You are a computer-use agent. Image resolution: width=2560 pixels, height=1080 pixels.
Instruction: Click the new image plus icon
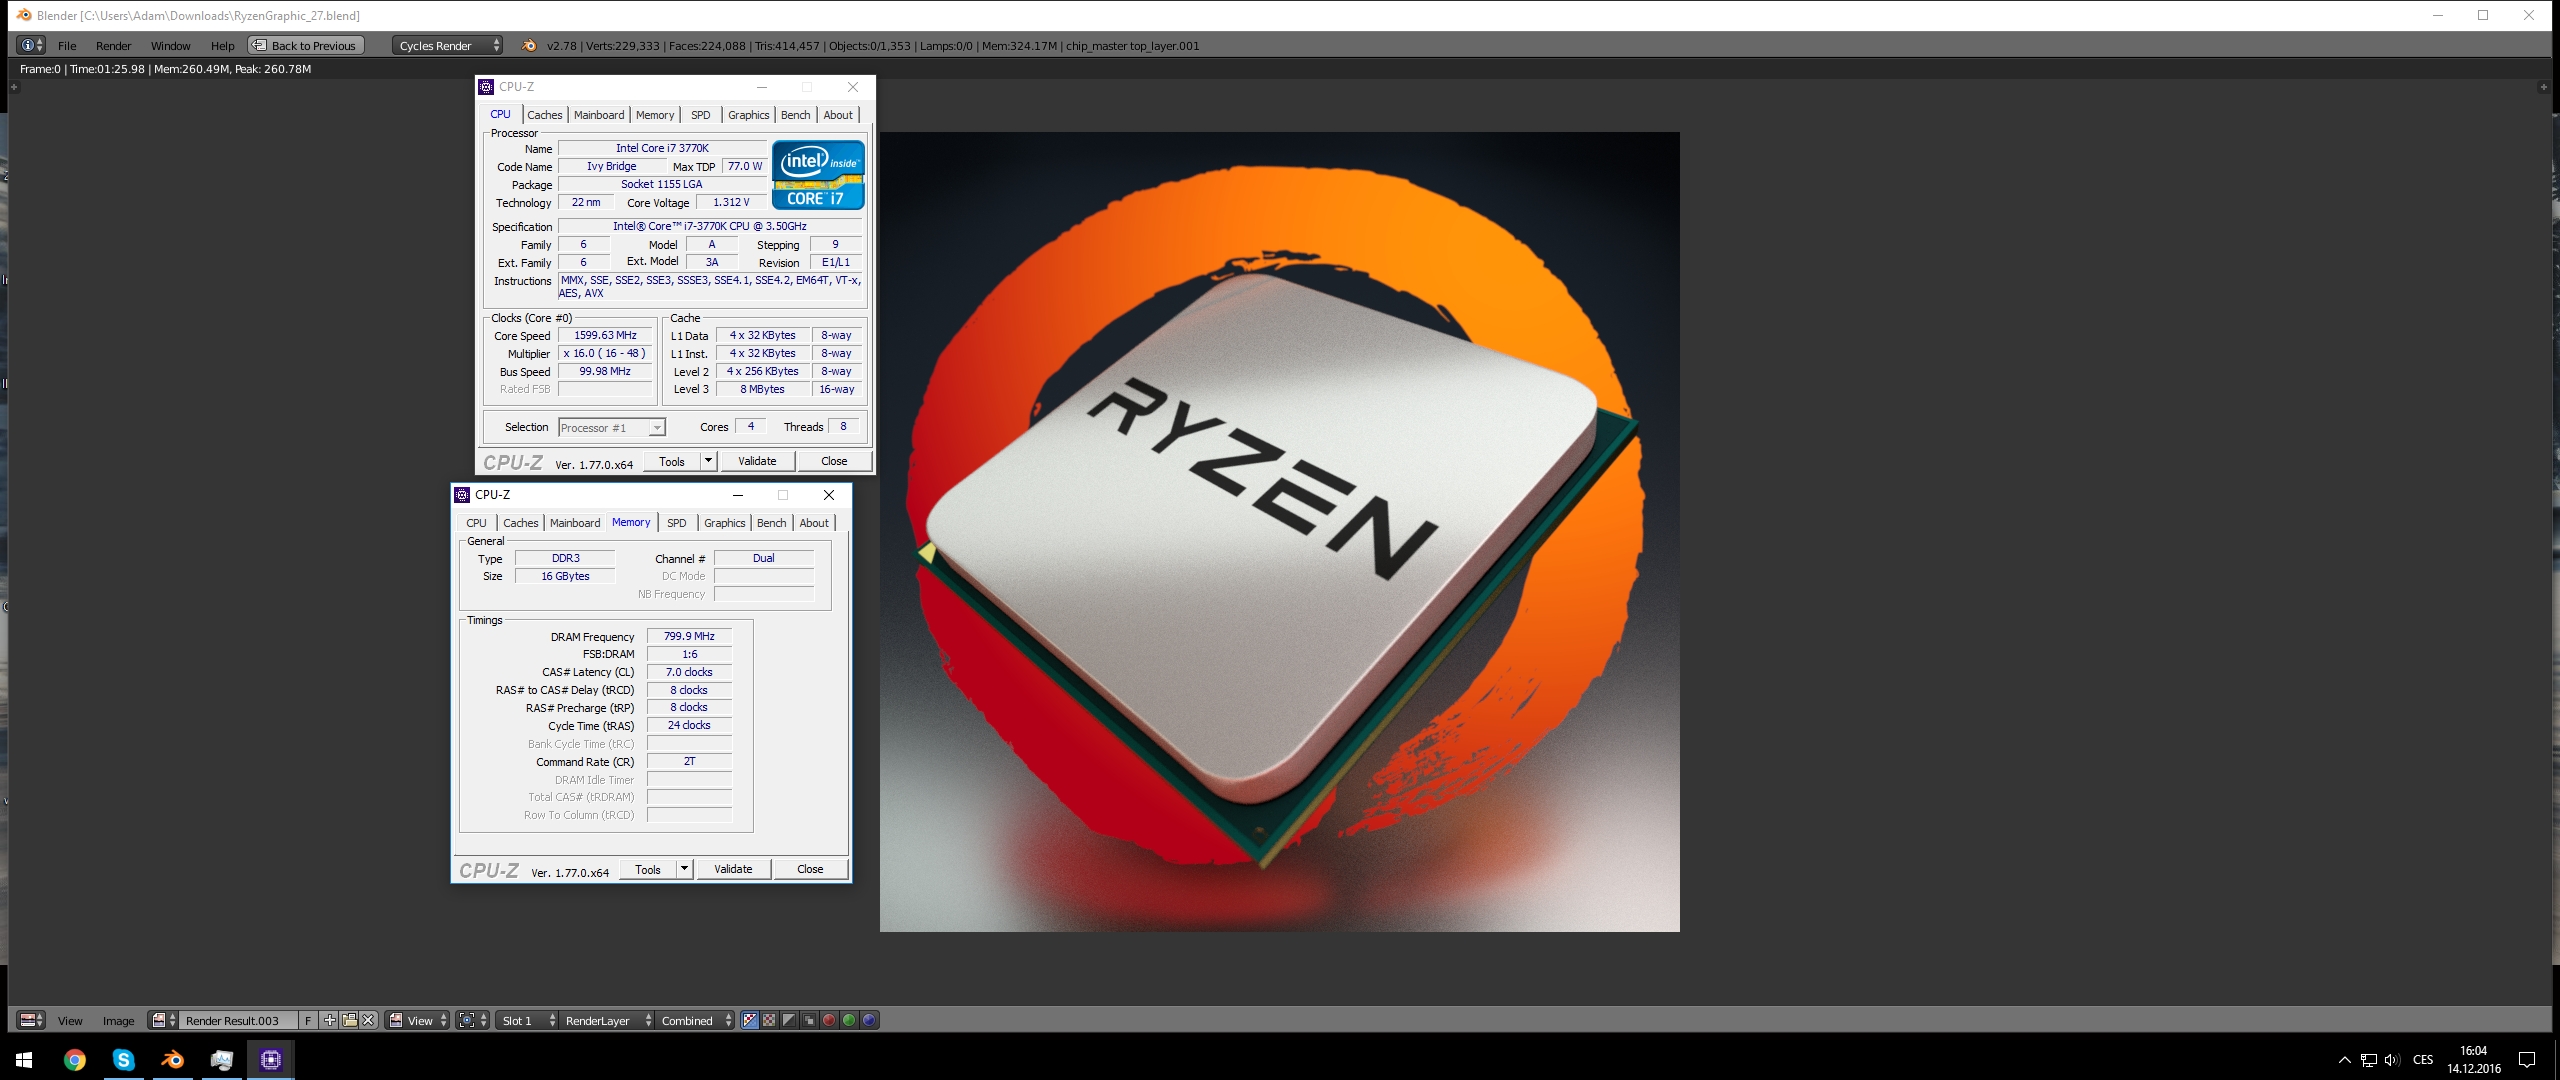(329, 1020)
